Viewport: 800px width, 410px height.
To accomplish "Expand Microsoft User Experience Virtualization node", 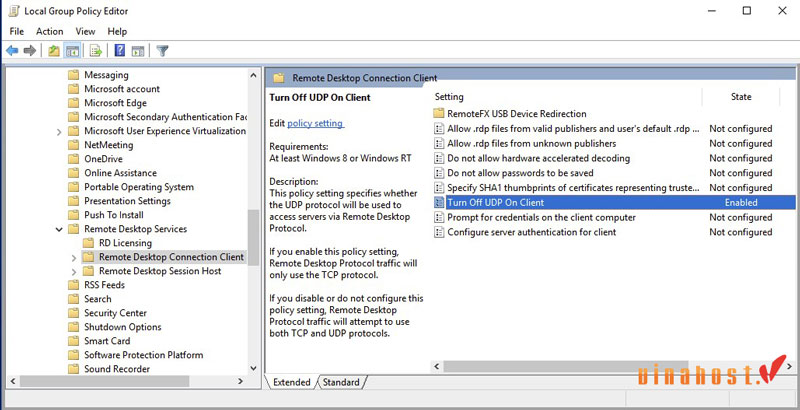I will 59,131.
